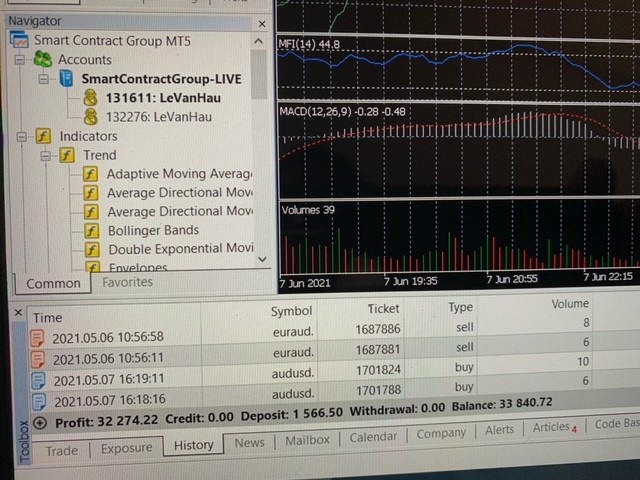Select account 131611: LeVanHau

coord(163,98)
